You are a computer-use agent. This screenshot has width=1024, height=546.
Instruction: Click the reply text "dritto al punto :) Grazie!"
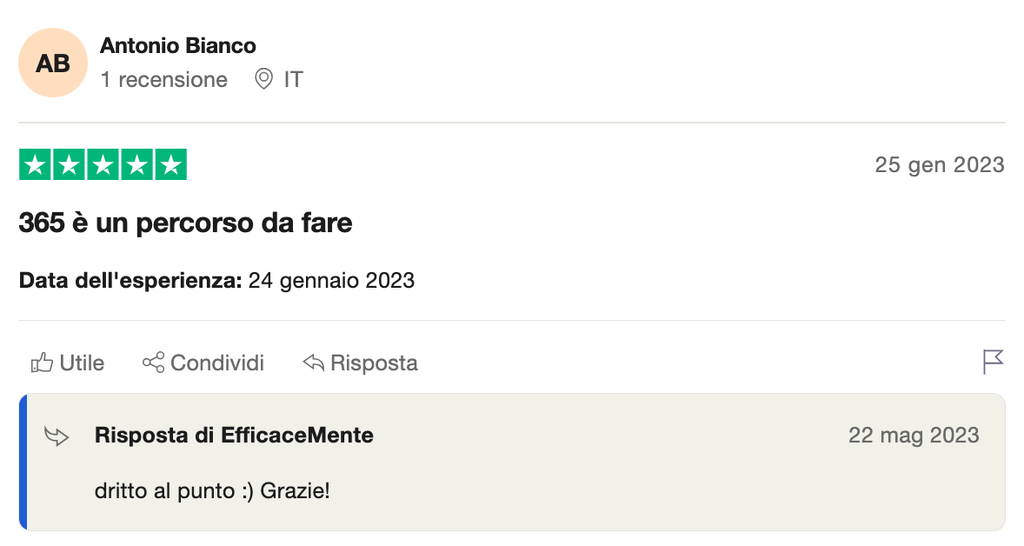click(212, 491)
